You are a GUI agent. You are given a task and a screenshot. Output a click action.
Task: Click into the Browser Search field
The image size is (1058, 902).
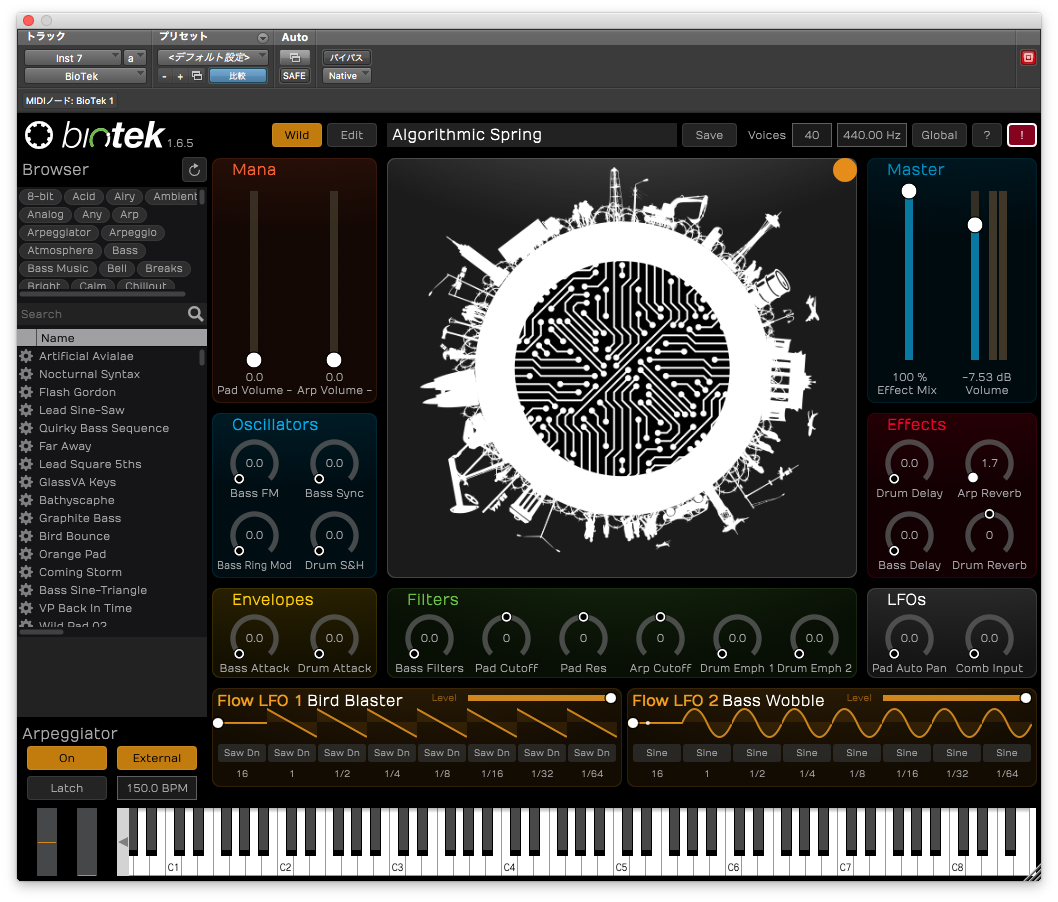point(103,314)
